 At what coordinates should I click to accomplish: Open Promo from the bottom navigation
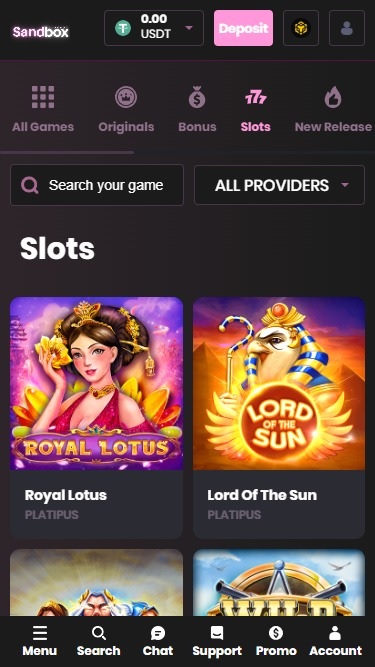276,641
